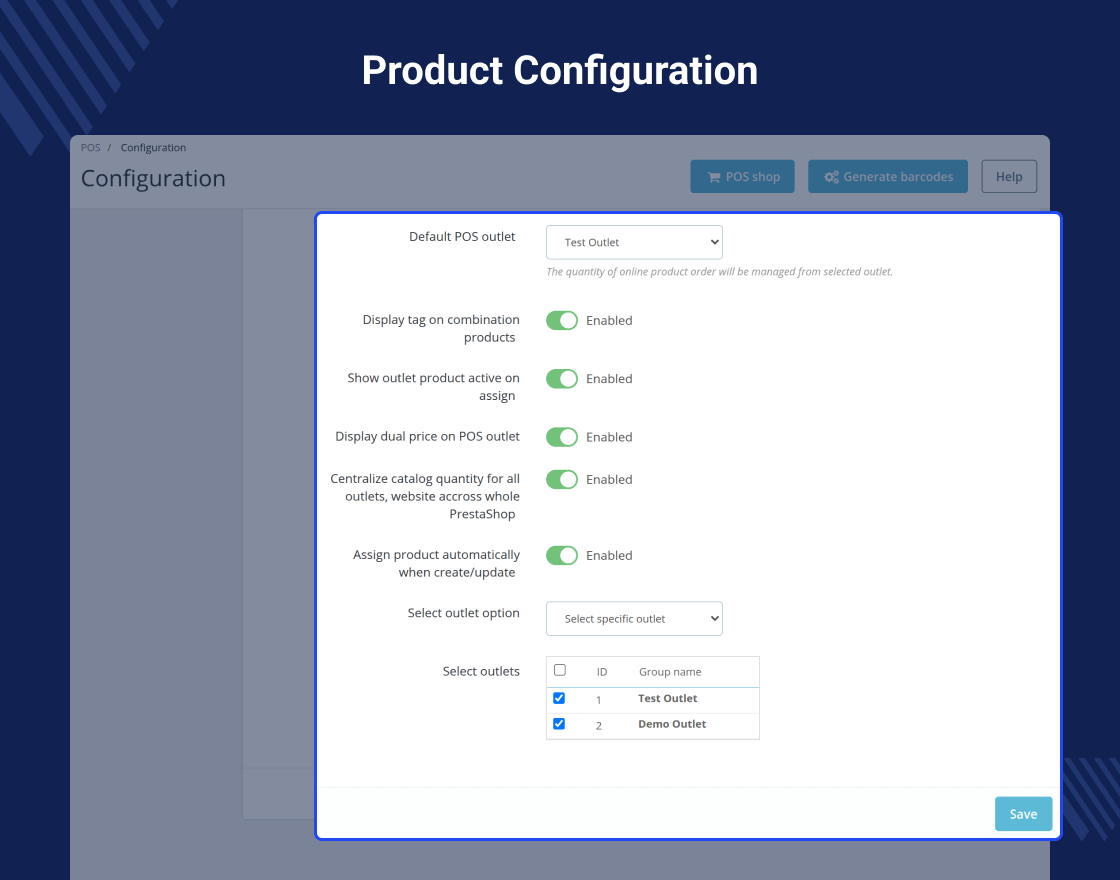
Task: Go to POS breadcrumb link
Action: tap(91, 148)
